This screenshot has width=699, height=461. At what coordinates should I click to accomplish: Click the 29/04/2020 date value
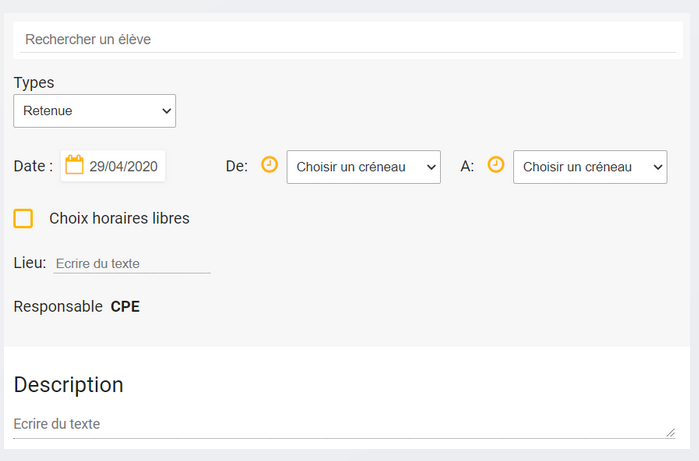click(x=124, y=167)
